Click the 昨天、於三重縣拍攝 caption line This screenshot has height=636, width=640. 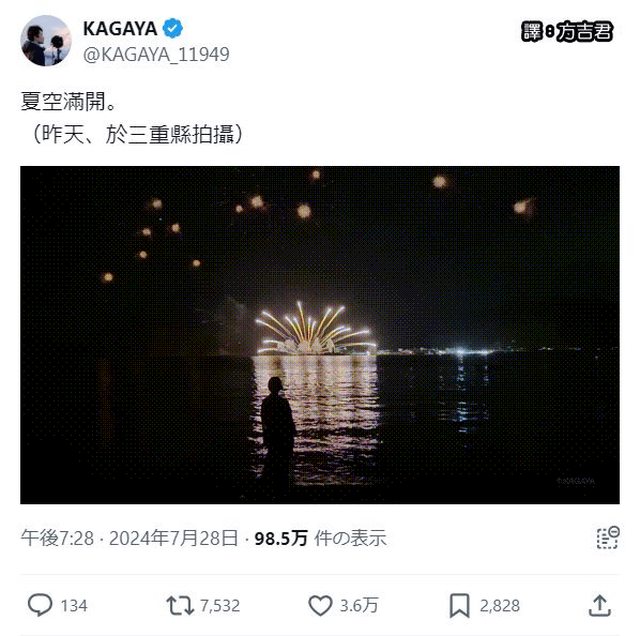(138, 134)
